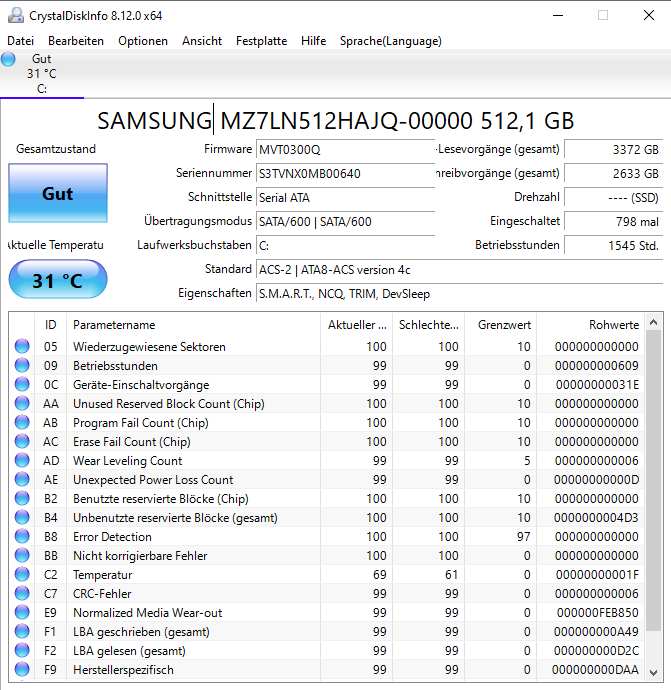Image resolution: width=671 pixels, height=690 pixels.
Task: Click the Seriennummer field S3TVNX0MB00640
Action: click(345, 173)
